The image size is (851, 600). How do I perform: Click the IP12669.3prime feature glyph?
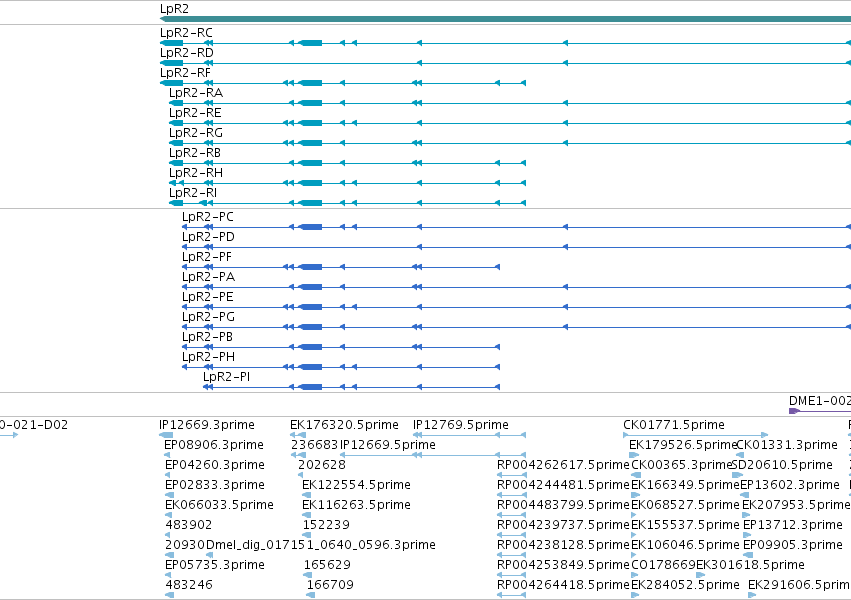tap(166, 435)
